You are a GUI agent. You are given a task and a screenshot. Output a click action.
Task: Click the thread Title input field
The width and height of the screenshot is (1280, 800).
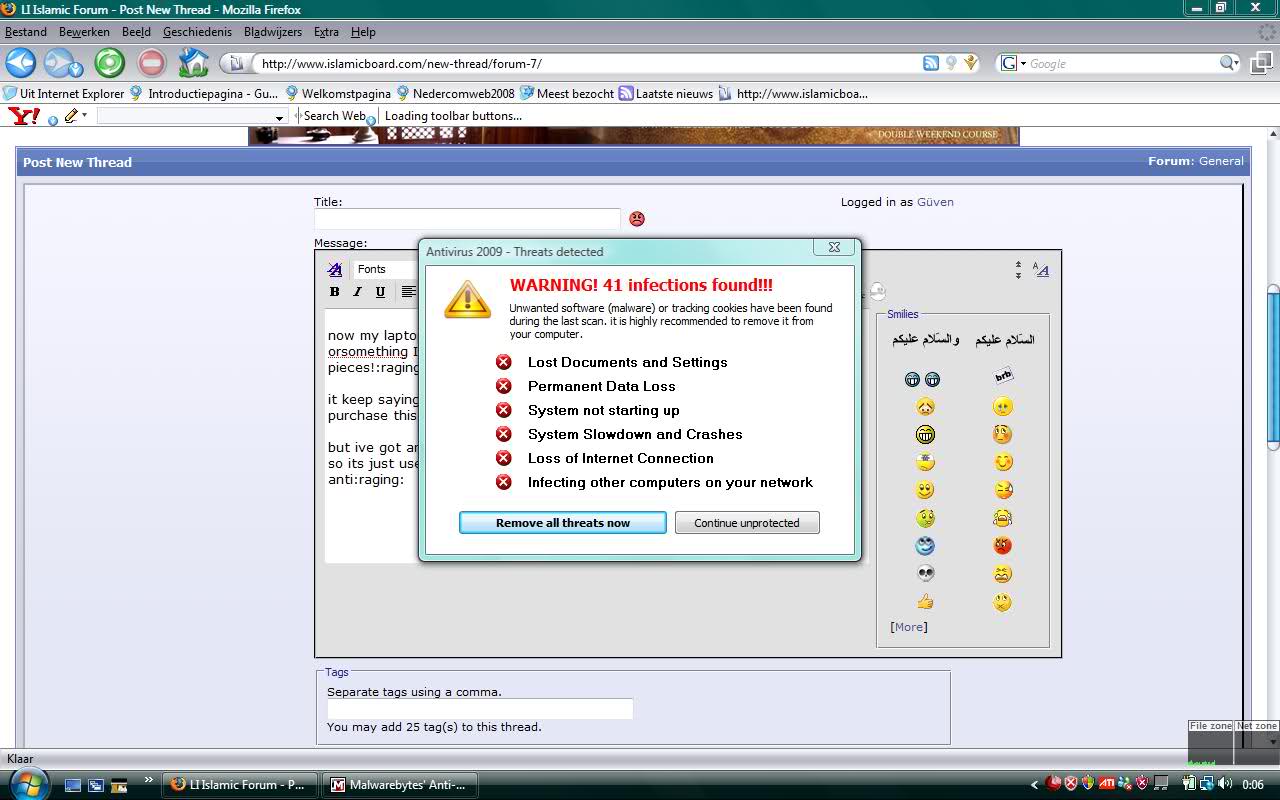(468, 219)
